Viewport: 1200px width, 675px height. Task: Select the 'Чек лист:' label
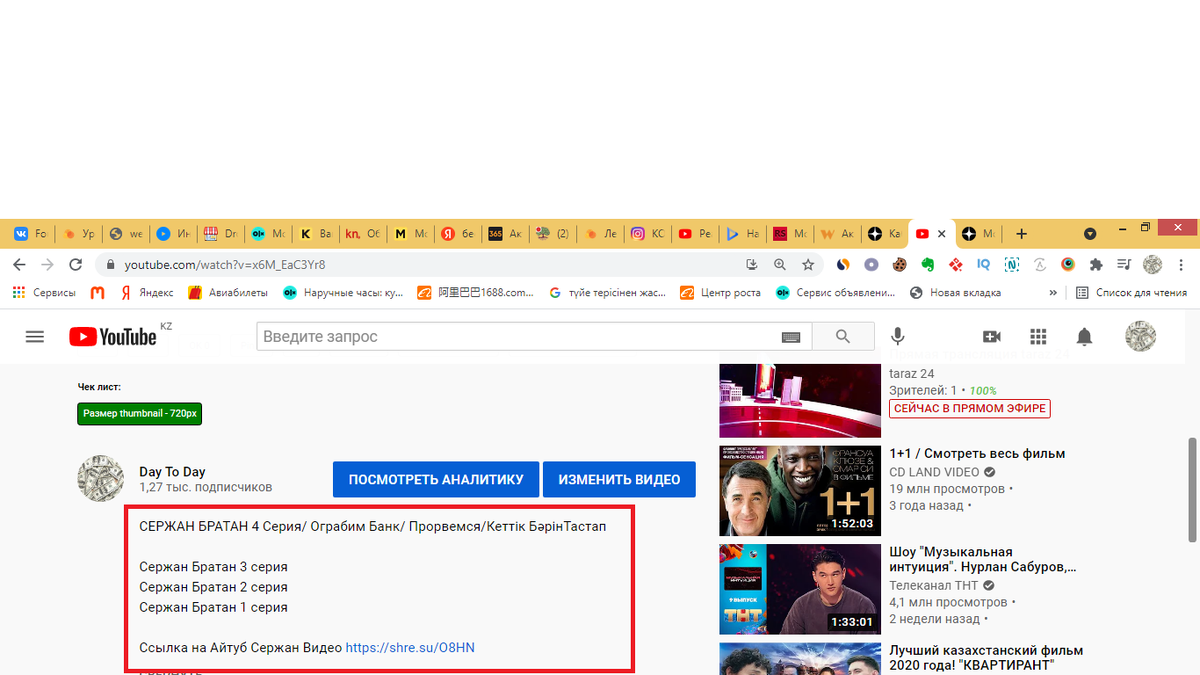(x=99, y=386)
